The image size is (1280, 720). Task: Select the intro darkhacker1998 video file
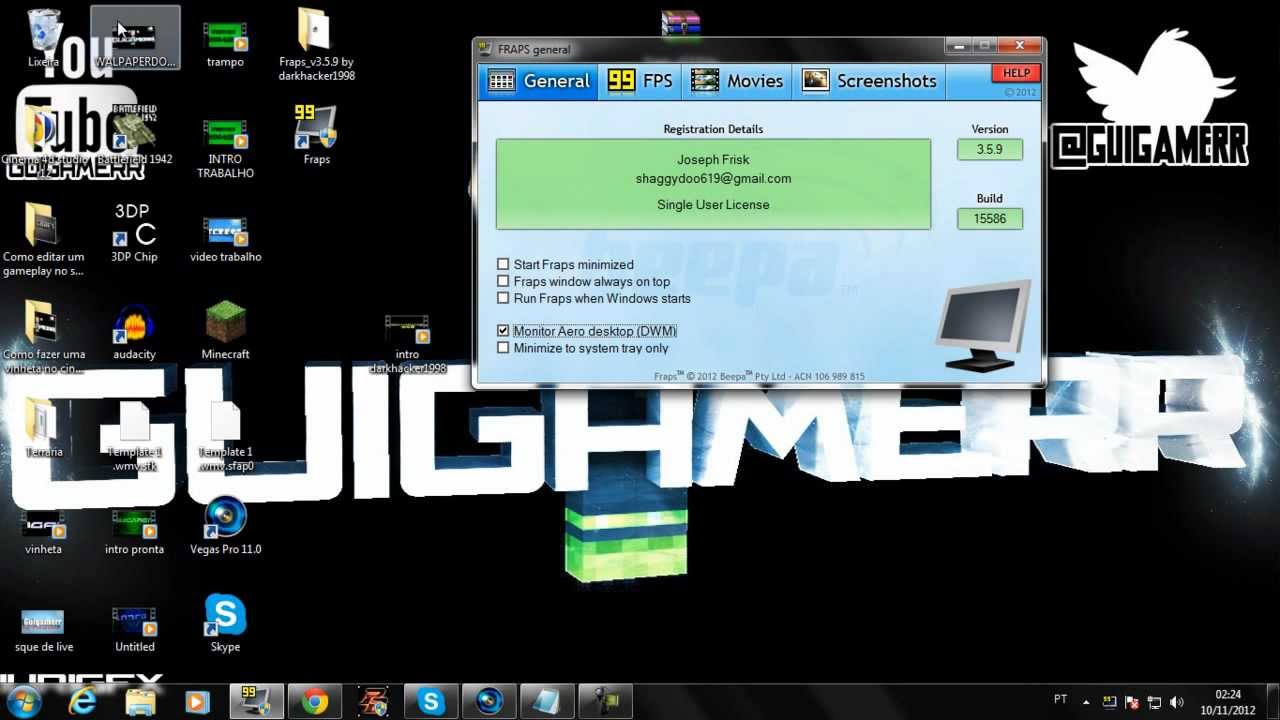click(x=407, y=343)
